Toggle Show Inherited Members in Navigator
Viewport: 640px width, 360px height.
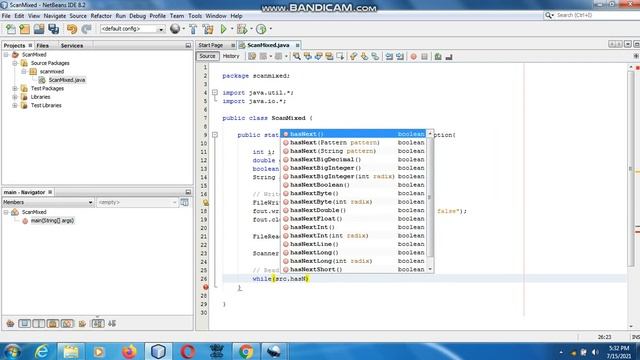click(x=10, y=324)
